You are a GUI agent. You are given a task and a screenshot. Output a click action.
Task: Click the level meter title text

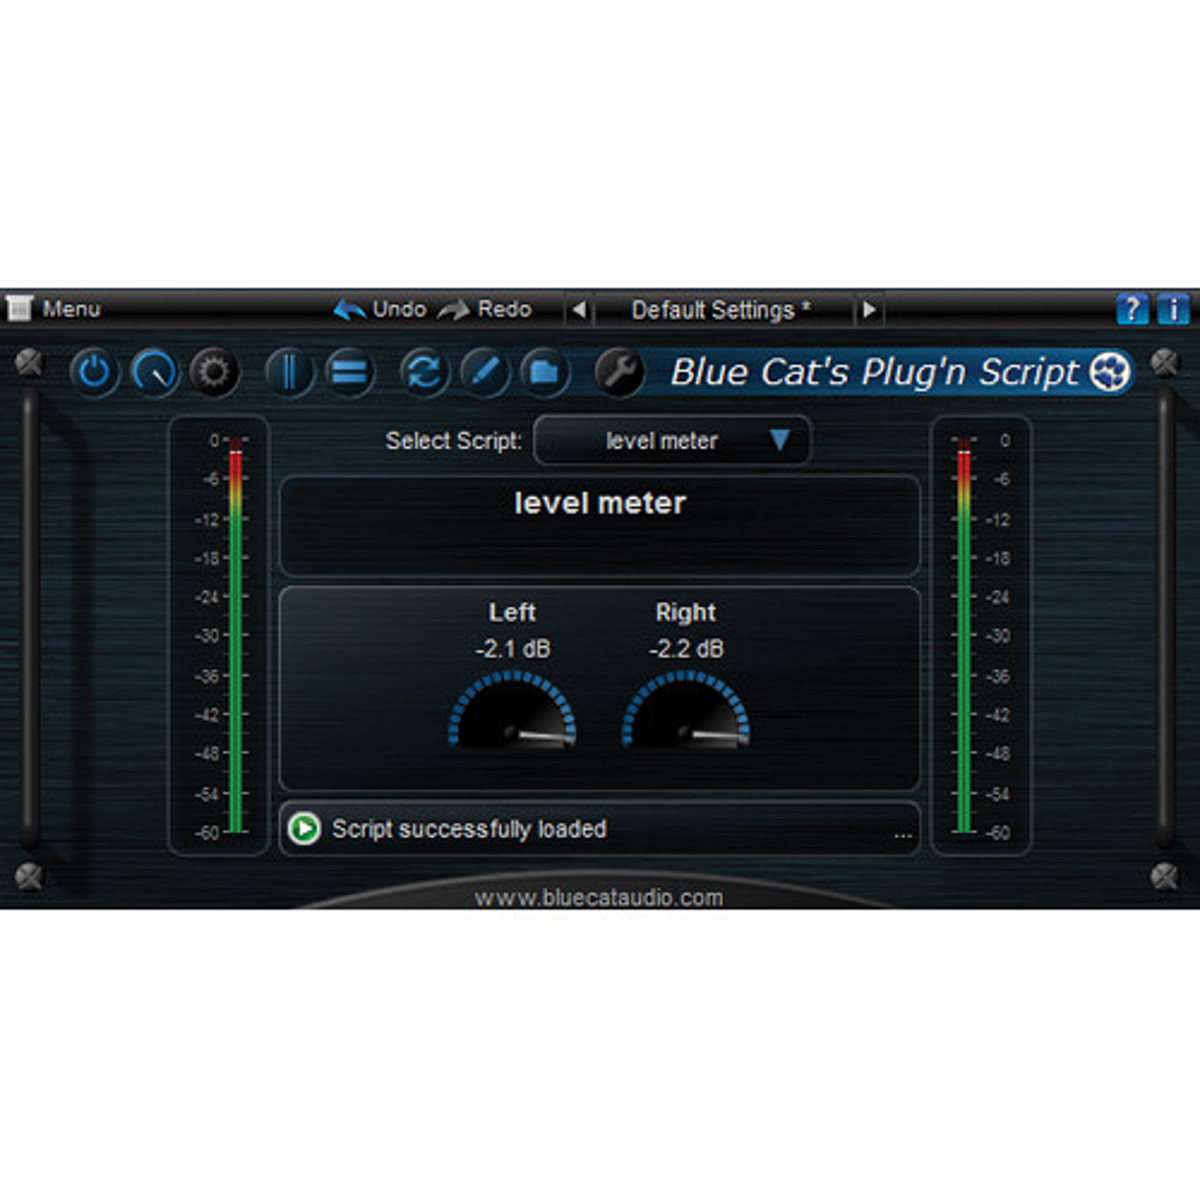point(600,503)
